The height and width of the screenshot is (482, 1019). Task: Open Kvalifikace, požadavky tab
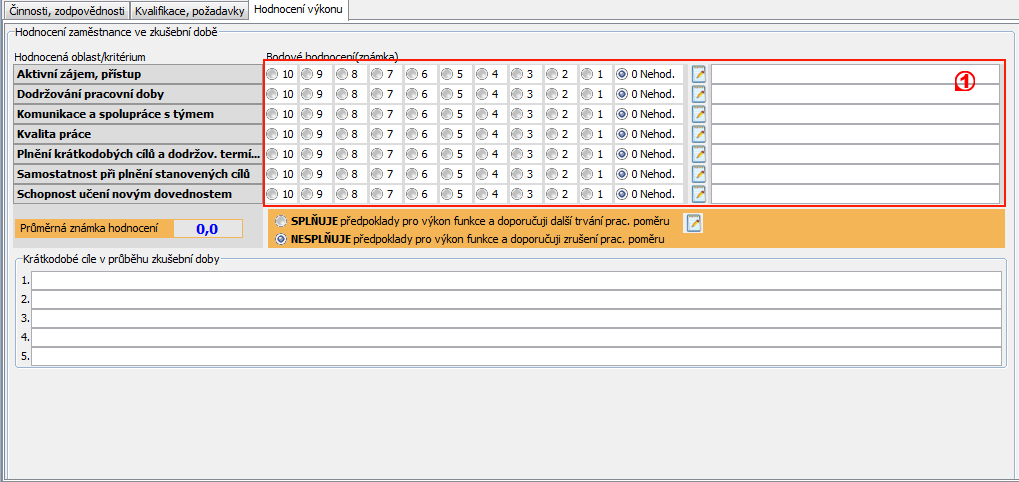pyautogui.click(x=189, y=11)
